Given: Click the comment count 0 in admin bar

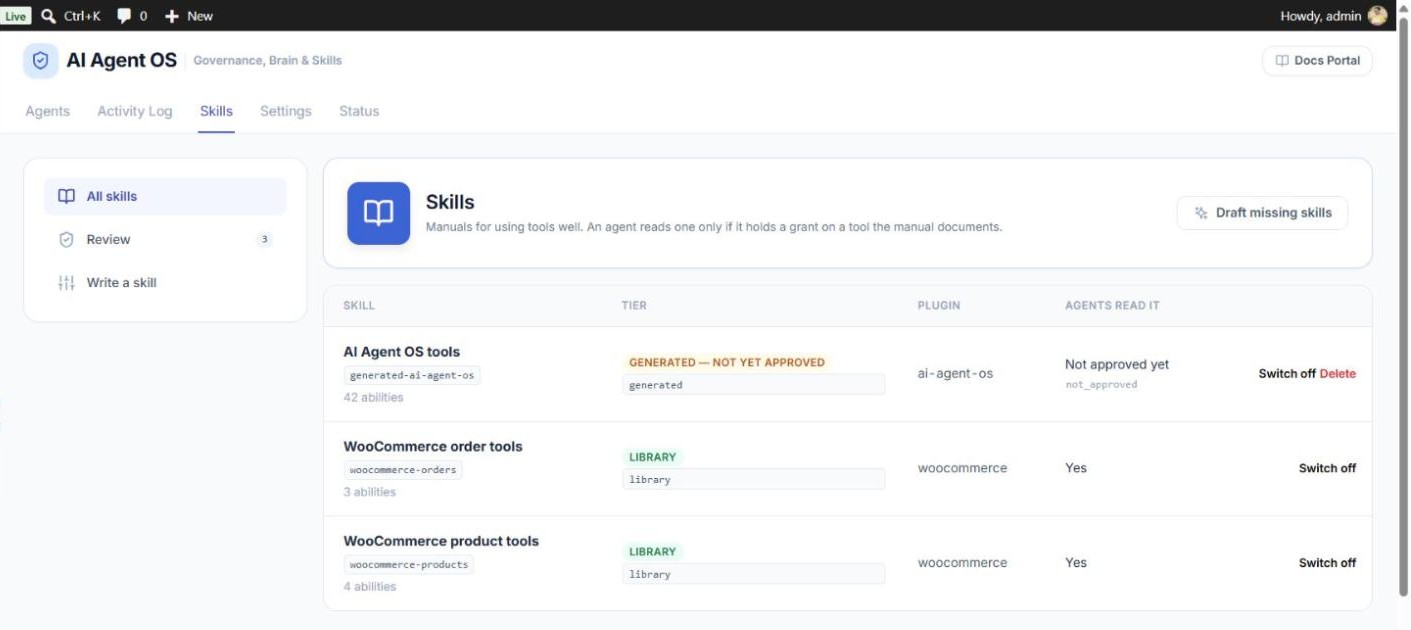Looking at the screenshot, I should point(143,16).
